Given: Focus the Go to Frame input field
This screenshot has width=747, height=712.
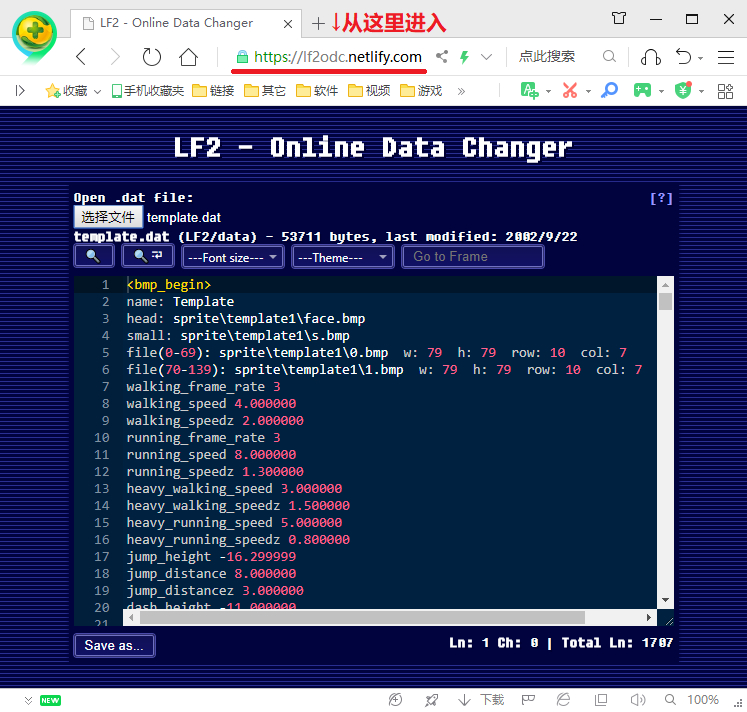Looking at the screenshot, I should [x=473, y=257].
